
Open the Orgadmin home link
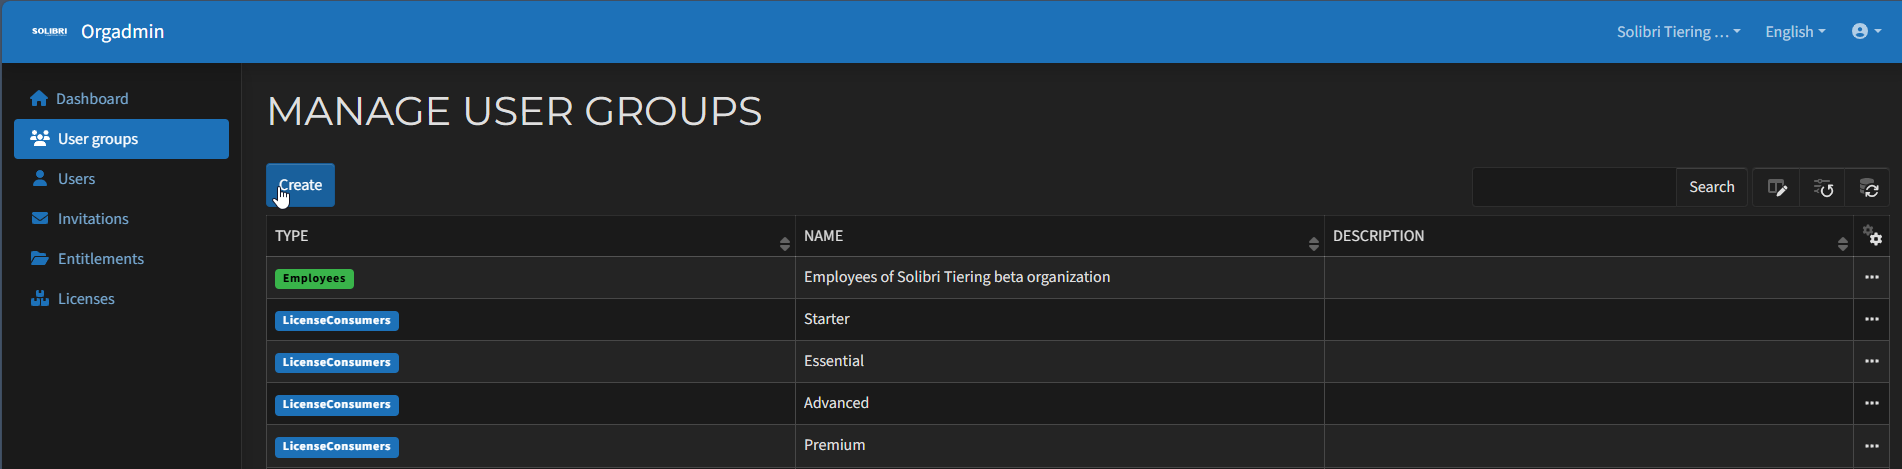pyautogui.click(x=122, y=32)
